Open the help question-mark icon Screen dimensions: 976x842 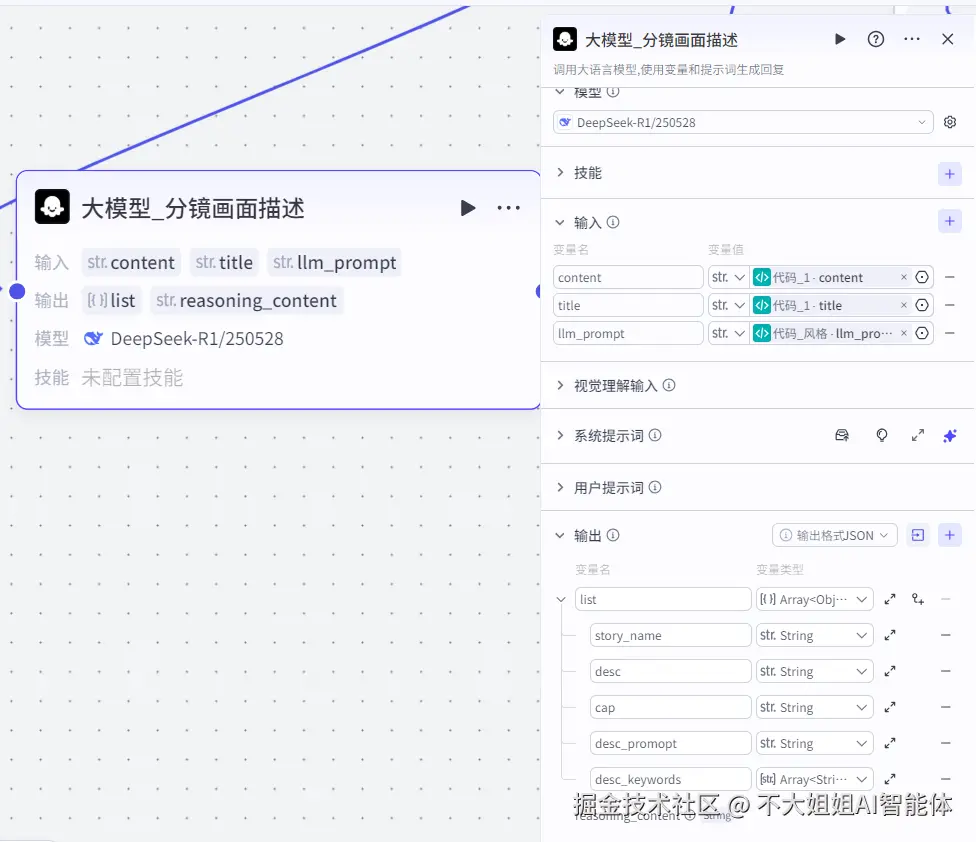(x=875, y=39)
